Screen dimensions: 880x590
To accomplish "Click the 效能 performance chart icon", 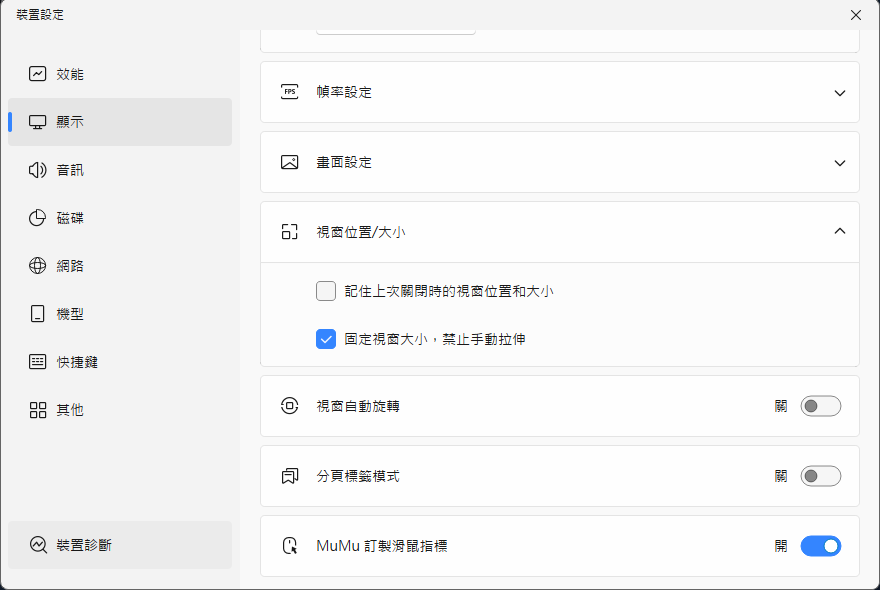I will [38, 74].
